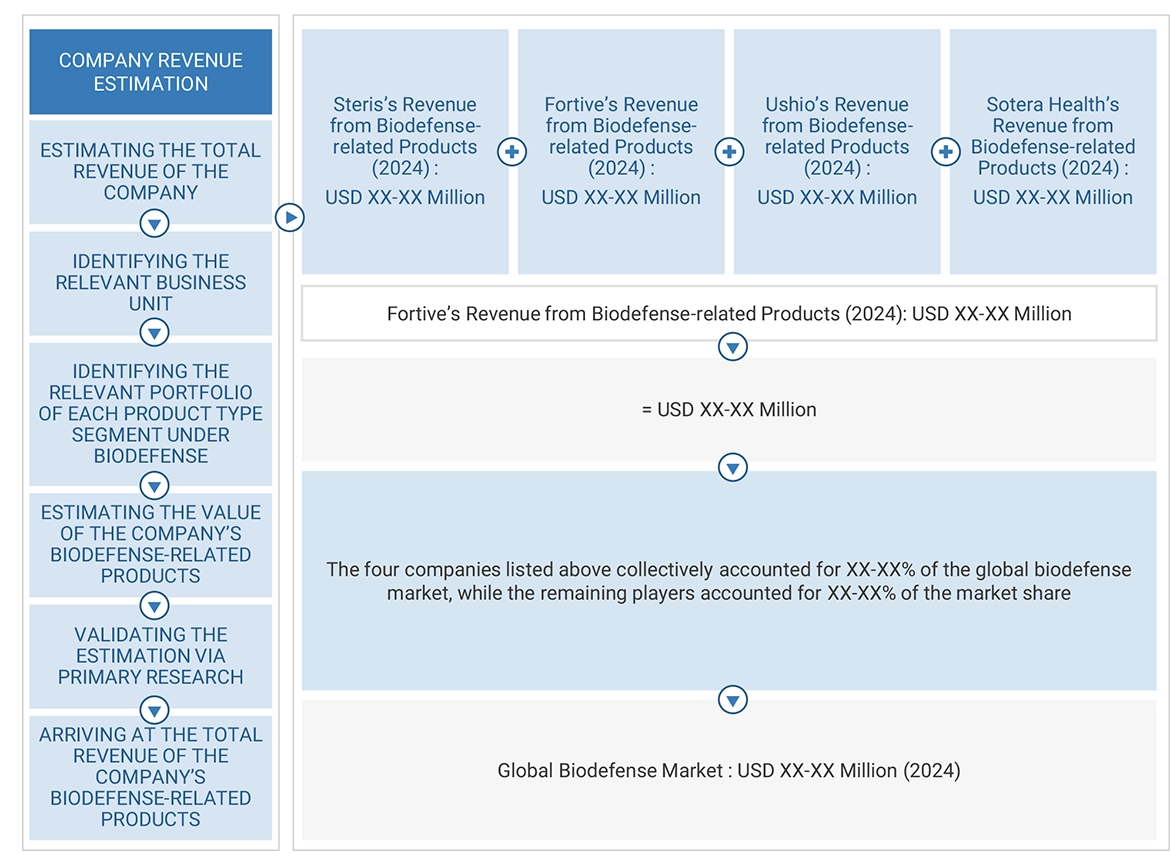Click the plus icon before Sotera Health box
1170x856 pixels.
944,151
